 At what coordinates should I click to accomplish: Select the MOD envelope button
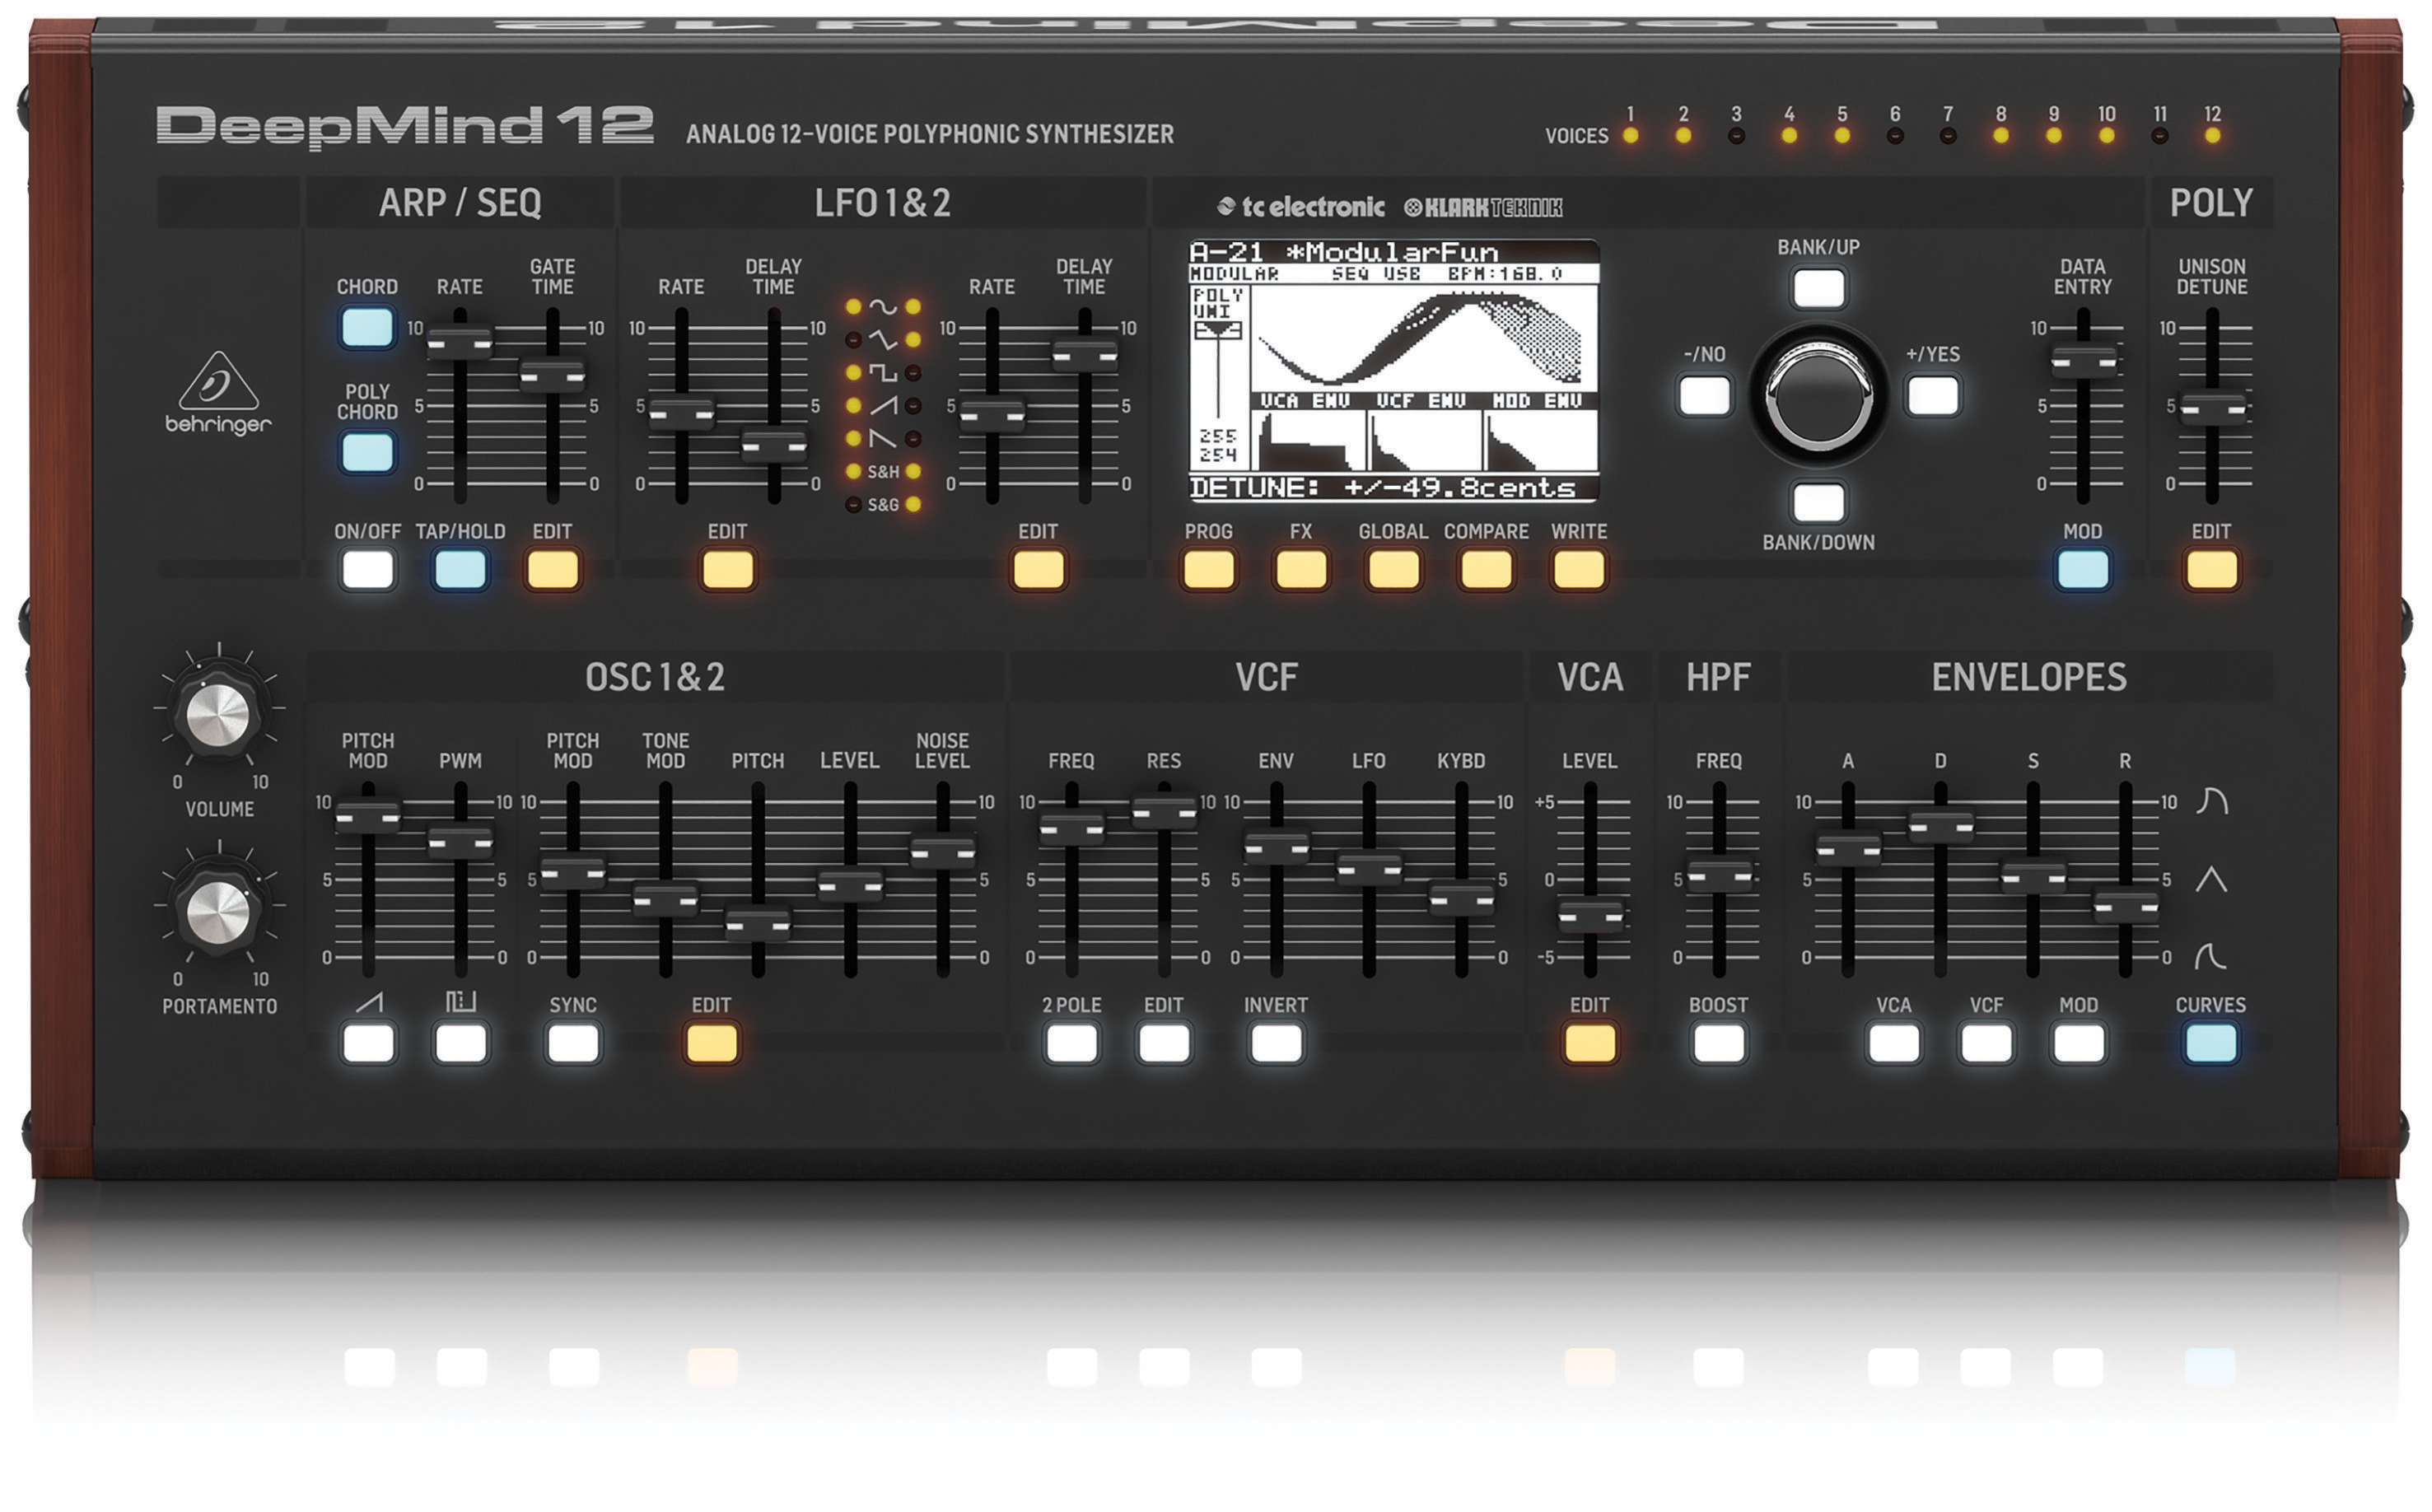click(x=2078, y=1043)
